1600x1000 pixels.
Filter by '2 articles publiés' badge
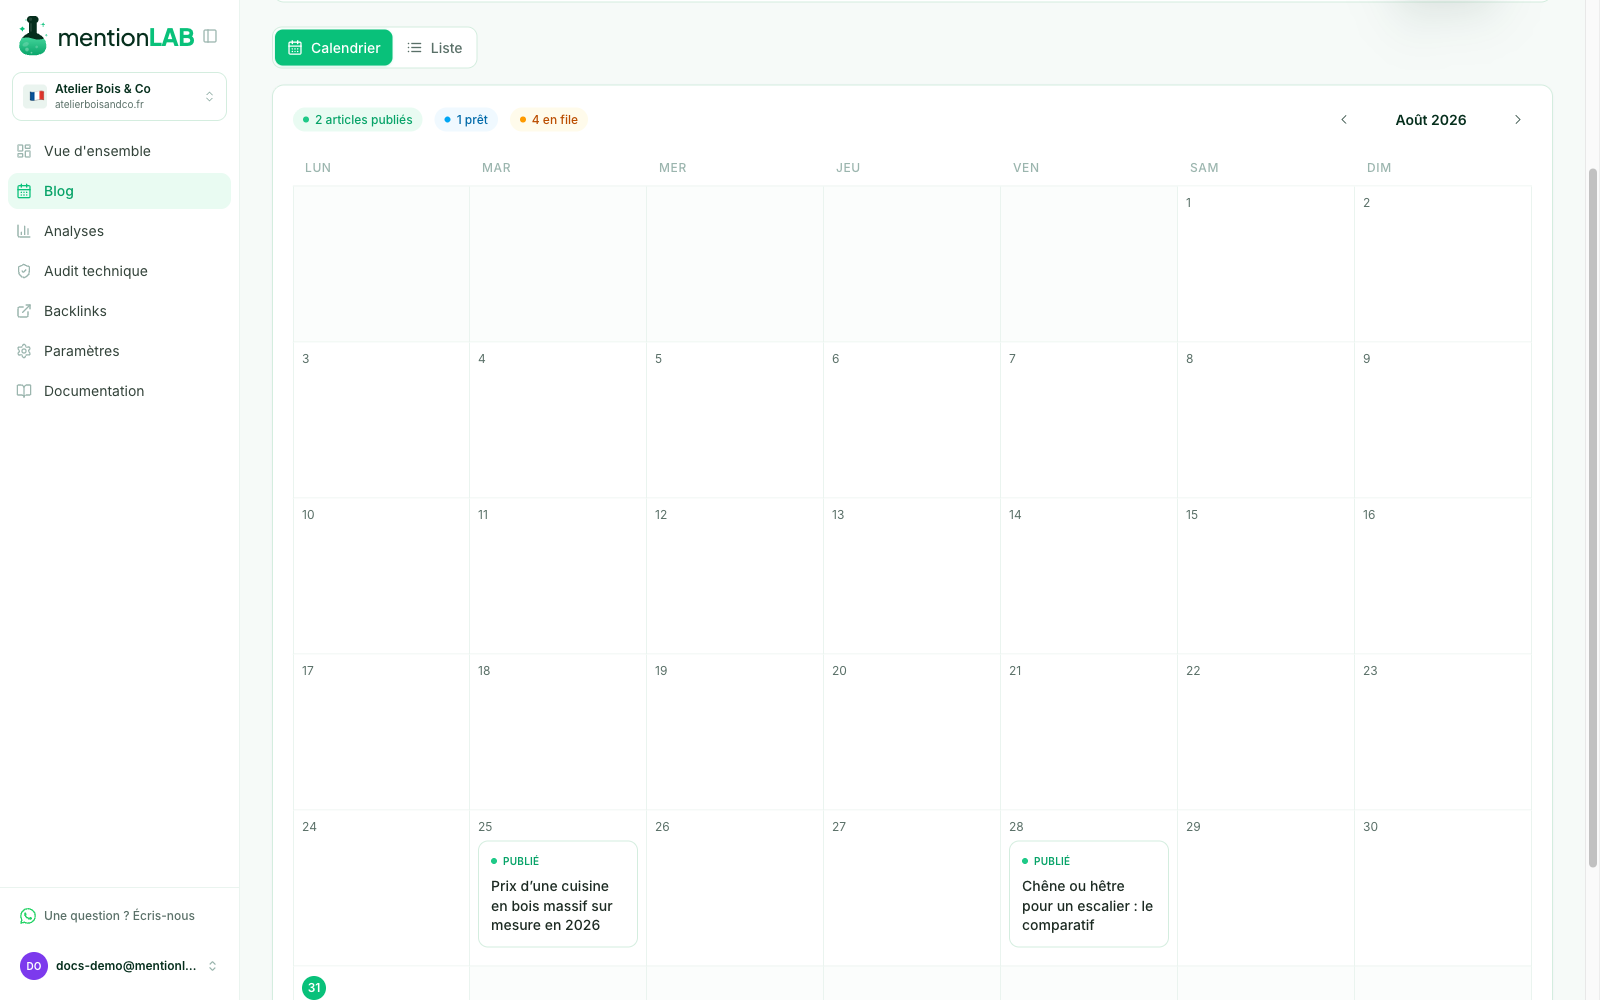[x=358, y=120]
